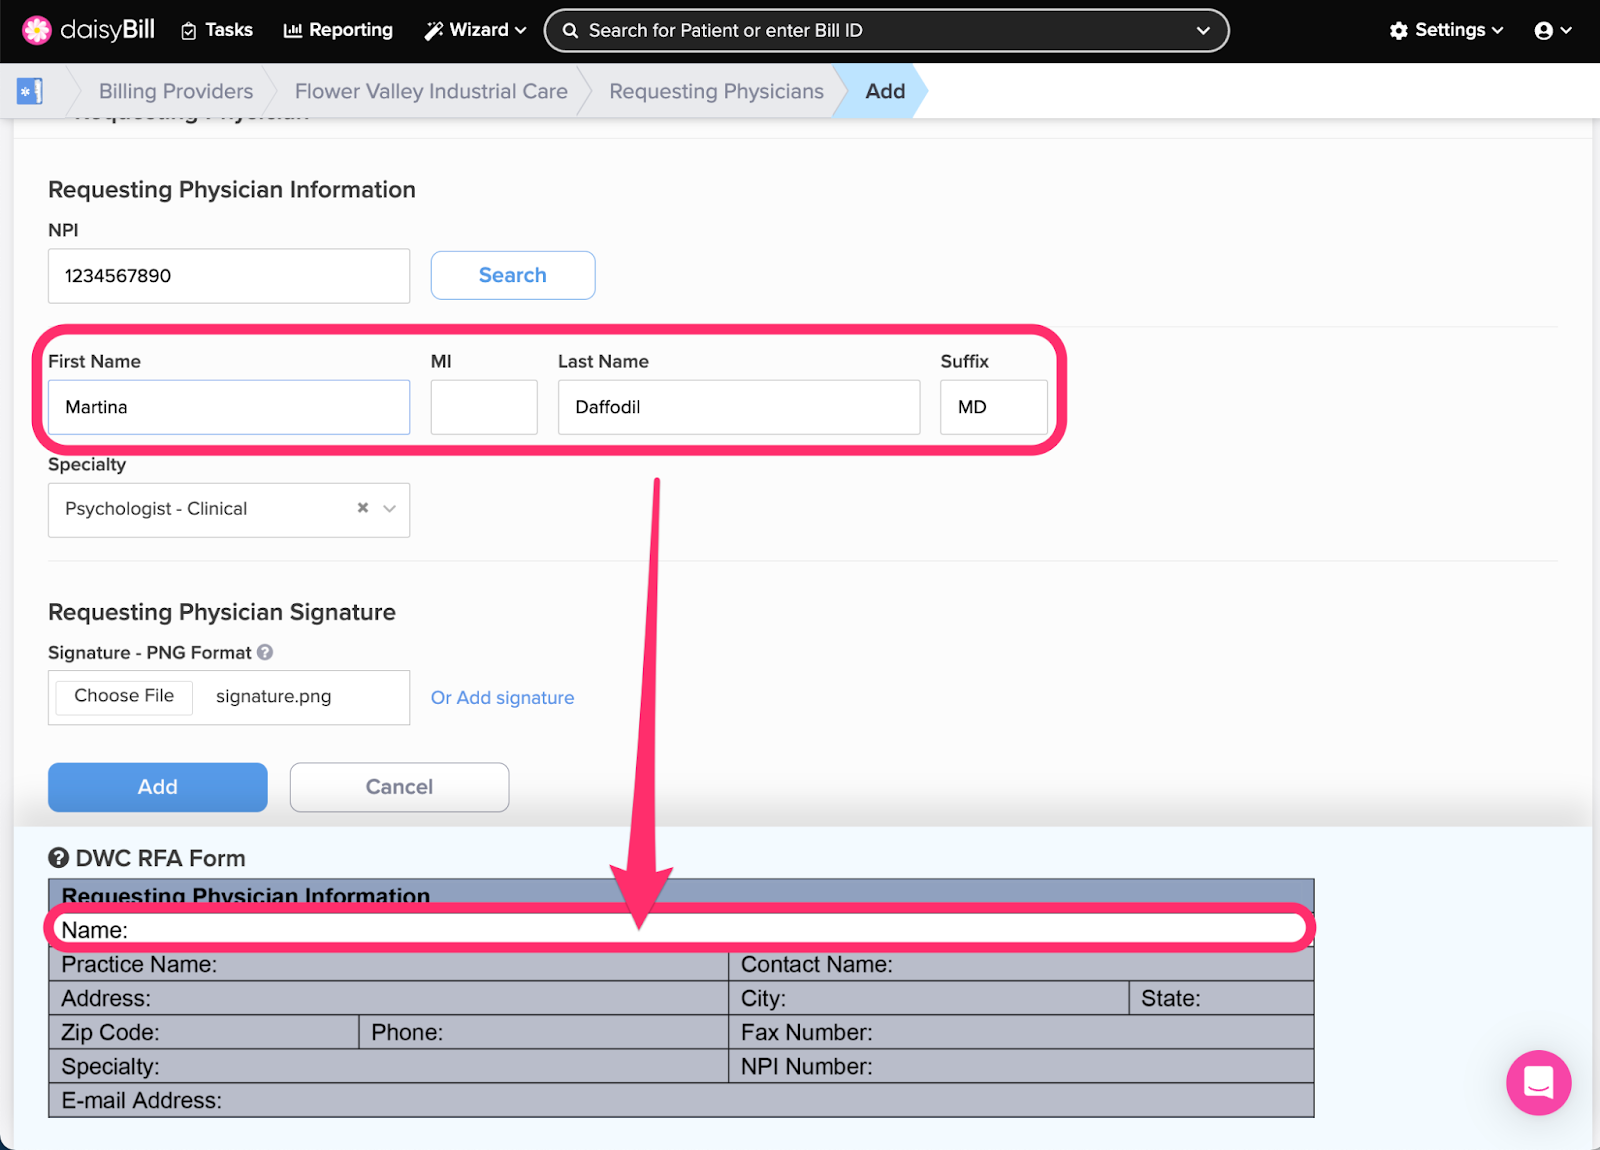
Task: Click the Choose File button
Action: 124,696
